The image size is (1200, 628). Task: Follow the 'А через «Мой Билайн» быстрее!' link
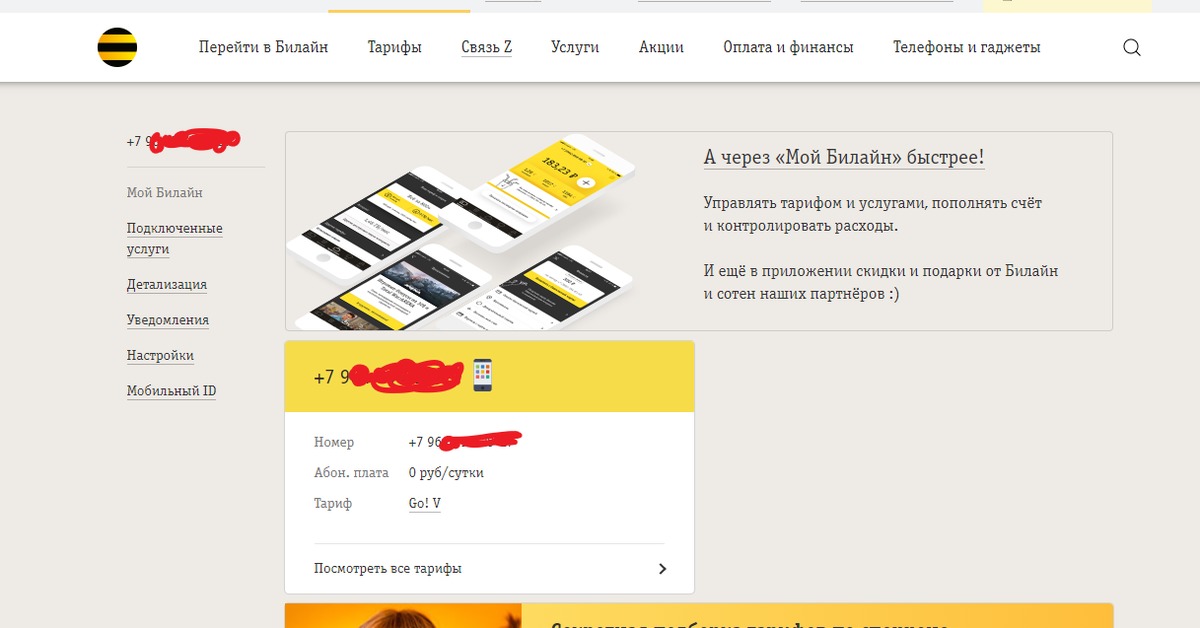pos(844,158)
